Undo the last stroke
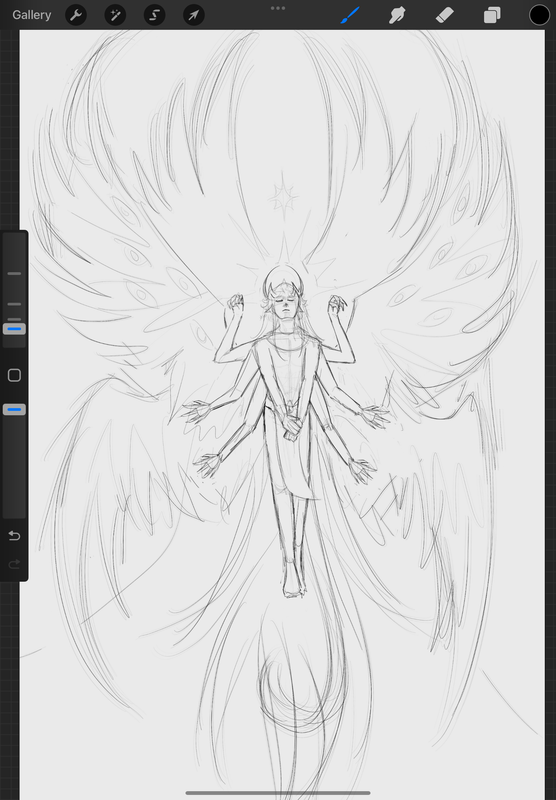This screenshot has height=800, width=556. tap(14, 535)
